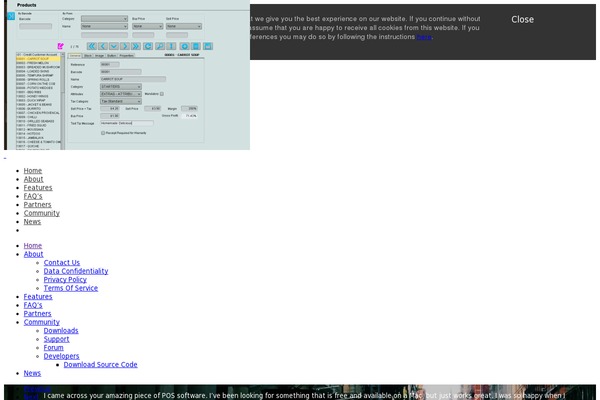Click the product list vertical scrollbar
This screenshot has height=400, width=600.
[x=63, y=101]
